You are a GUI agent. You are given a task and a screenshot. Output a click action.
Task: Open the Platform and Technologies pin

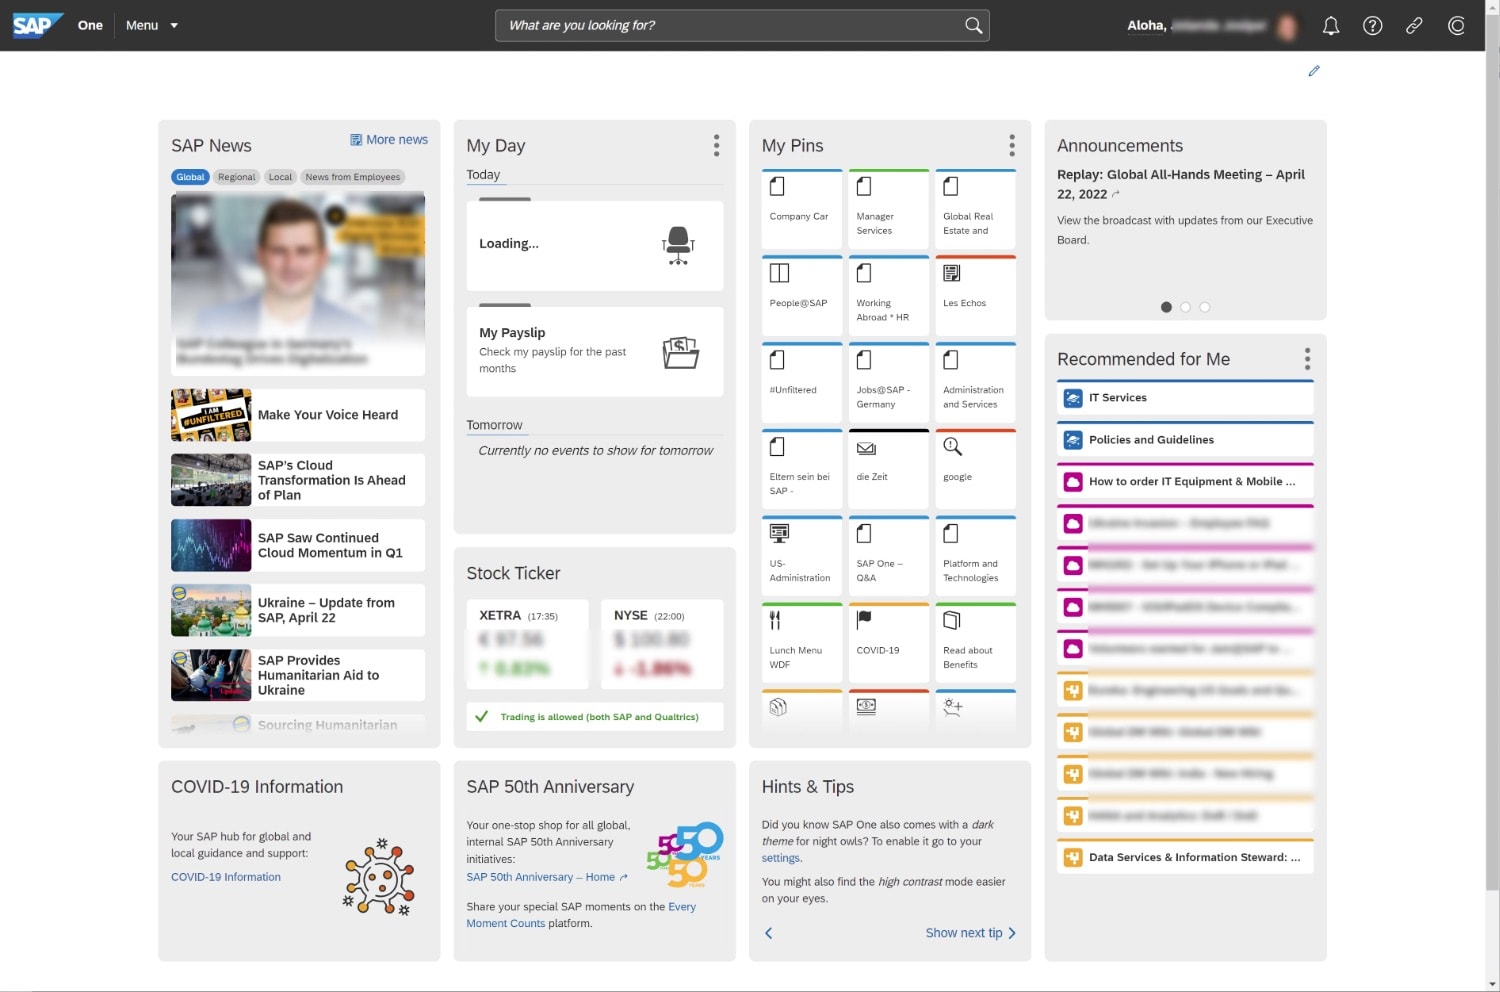(975, 557)
